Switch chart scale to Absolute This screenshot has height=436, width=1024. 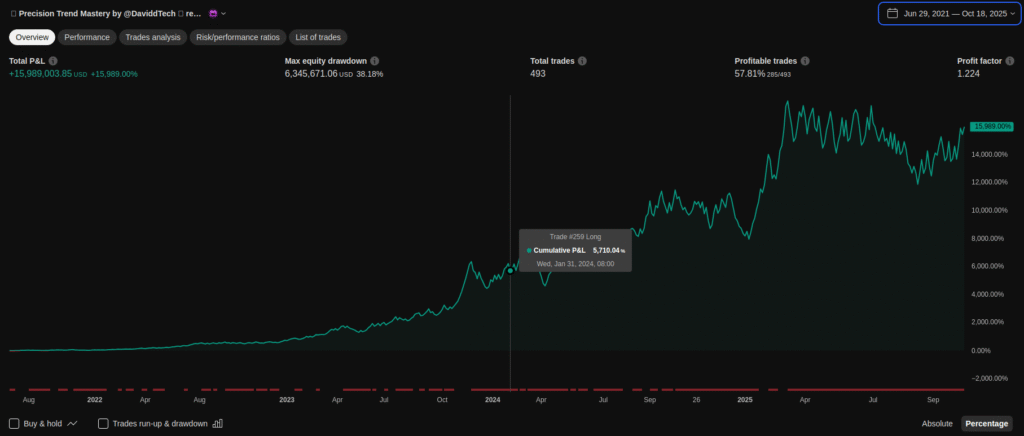pos(937,424)
